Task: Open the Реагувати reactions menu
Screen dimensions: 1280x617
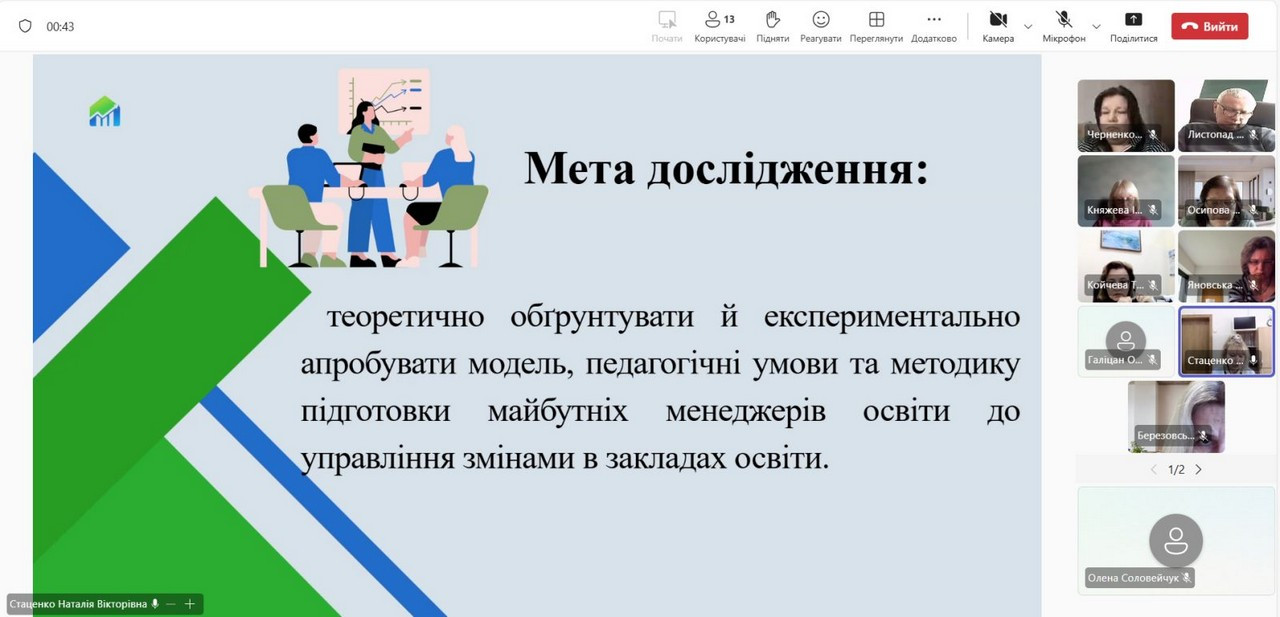Action: tap(820, 26)
